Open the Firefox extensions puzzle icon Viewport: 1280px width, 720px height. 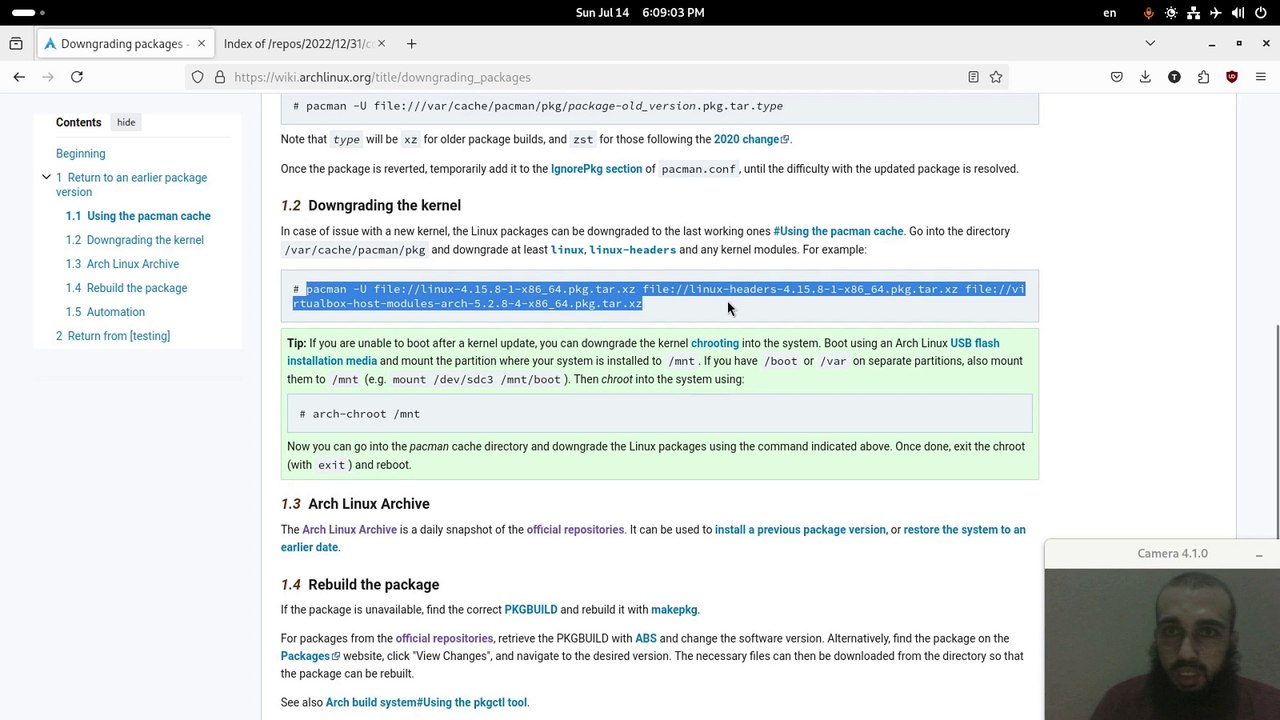pos(1203,77)
